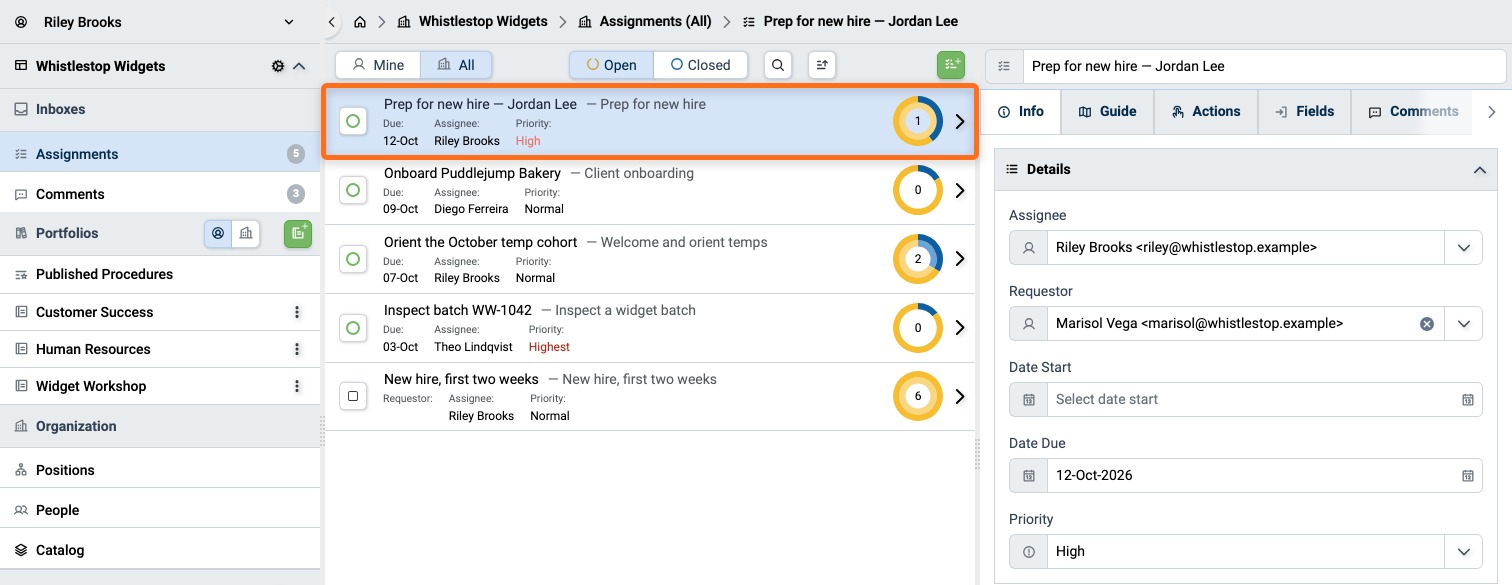Open the Catalog page

pos(160,550)
